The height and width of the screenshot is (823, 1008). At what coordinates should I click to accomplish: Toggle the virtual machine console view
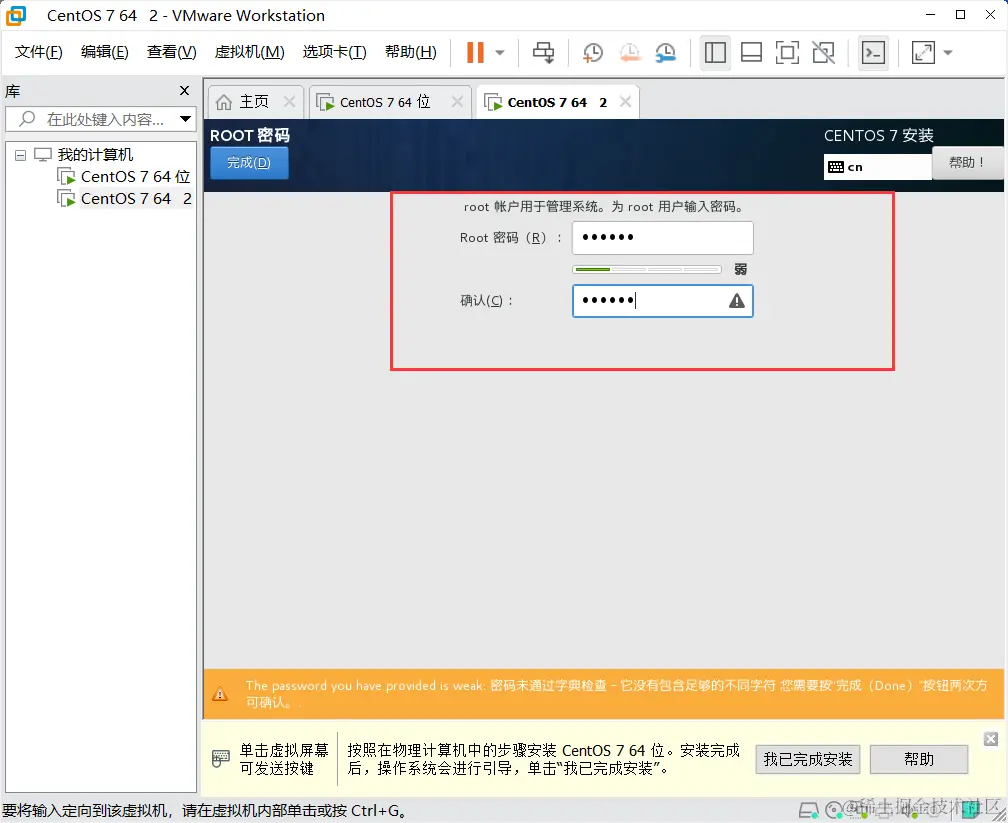(x=873, y=53)
